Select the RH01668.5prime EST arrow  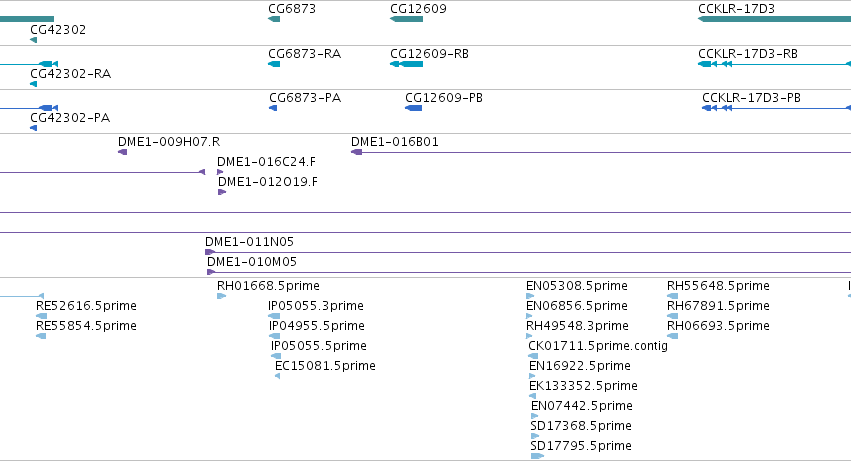(x=221, y=296)
